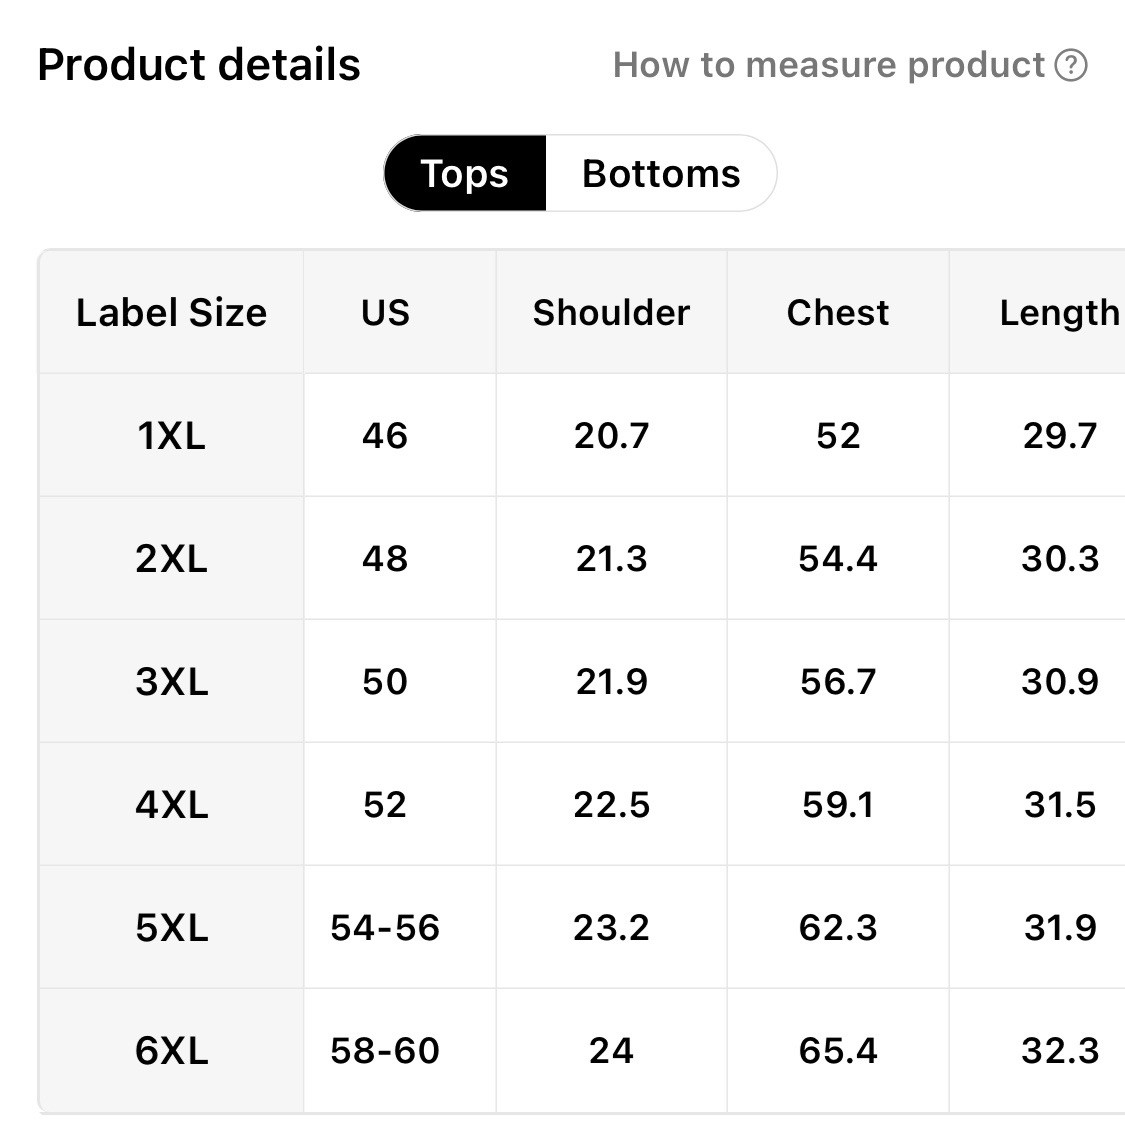Click the 65.4 chest measurement cell
The height and width of the screenshot is (1139, 1125).
[837, 1051]
